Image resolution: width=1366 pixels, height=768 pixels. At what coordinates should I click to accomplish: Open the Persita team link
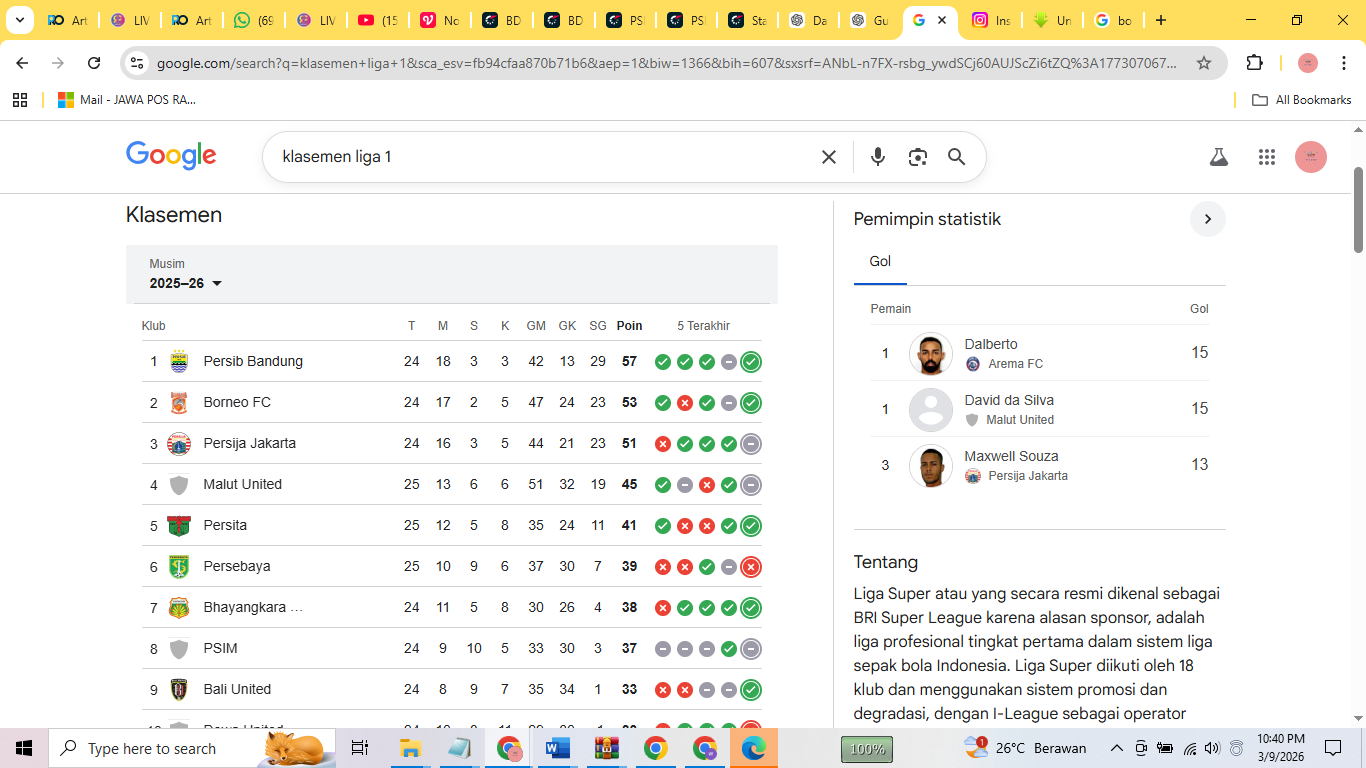tap(225, 525)
